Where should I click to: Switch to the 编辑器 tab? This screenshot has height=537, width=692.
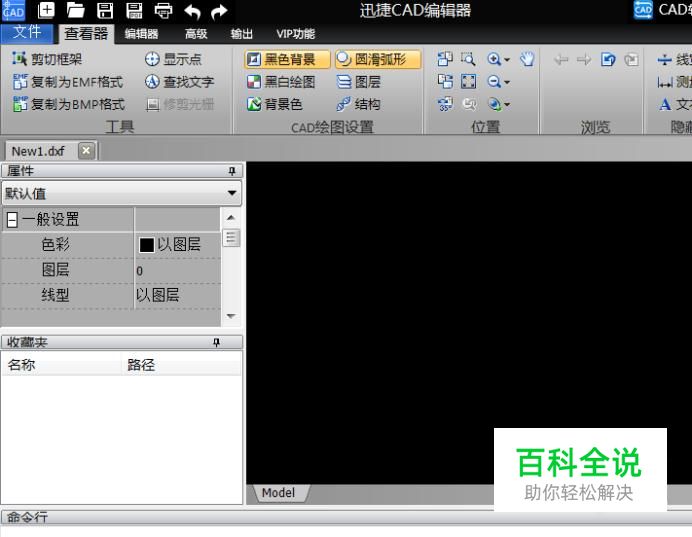coord(141,34)
